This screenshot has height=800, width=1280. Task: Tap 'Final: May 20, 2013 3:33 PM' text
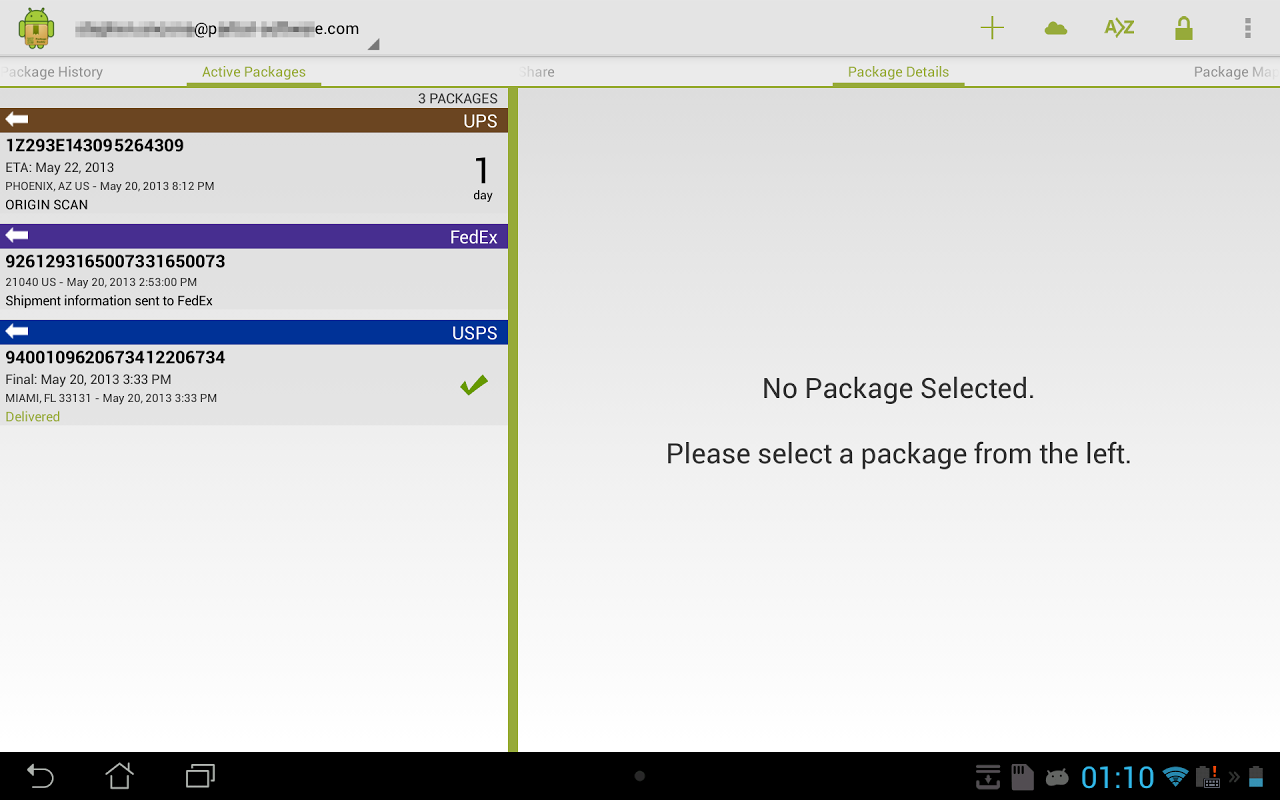point(88,379)
